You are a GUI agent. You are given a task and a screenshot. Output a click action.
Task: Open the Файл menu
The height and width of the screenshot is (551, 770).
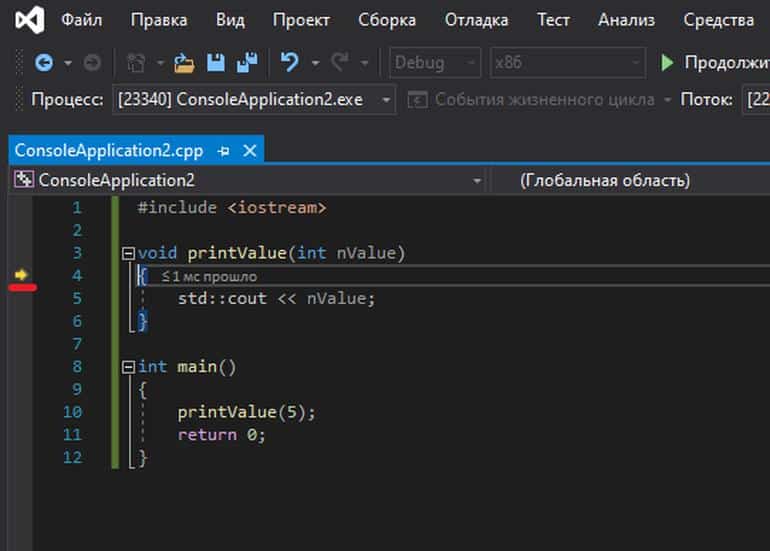coord(82,20)
